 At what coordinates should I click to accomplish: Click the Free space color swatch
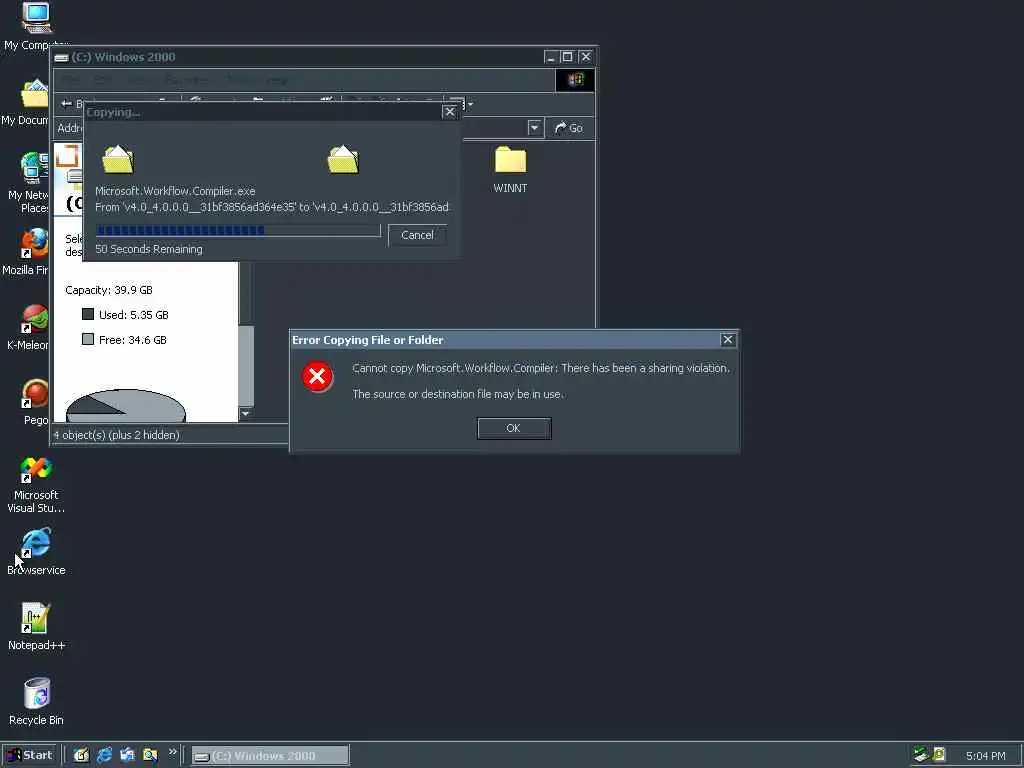[88, 339]
